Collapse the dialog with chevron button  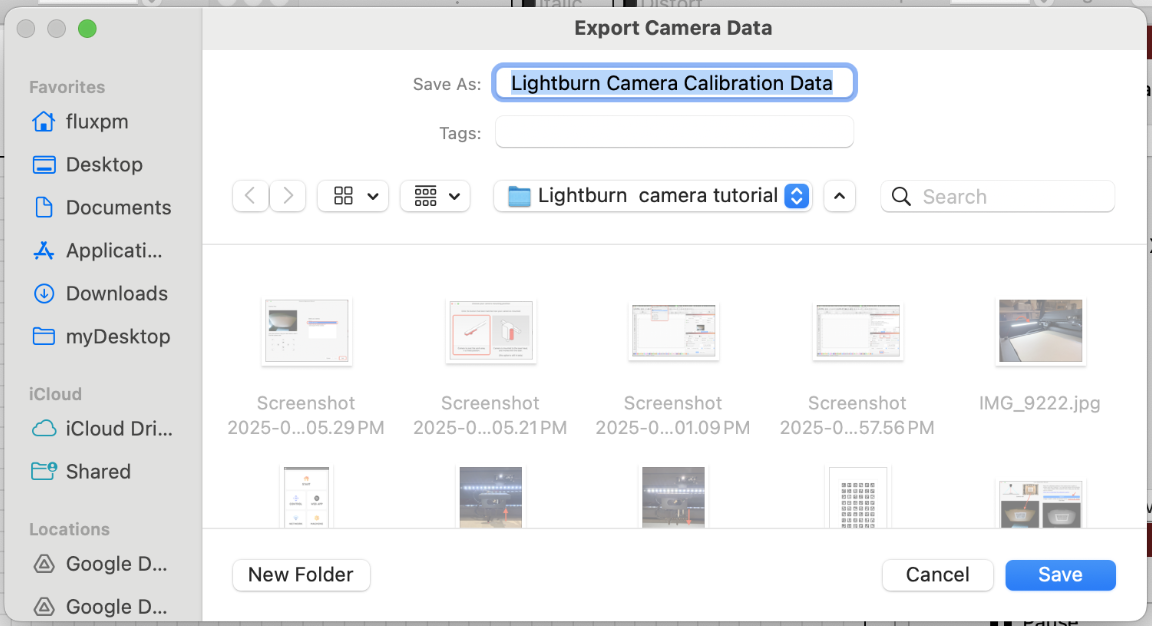(x=840, y=196)
